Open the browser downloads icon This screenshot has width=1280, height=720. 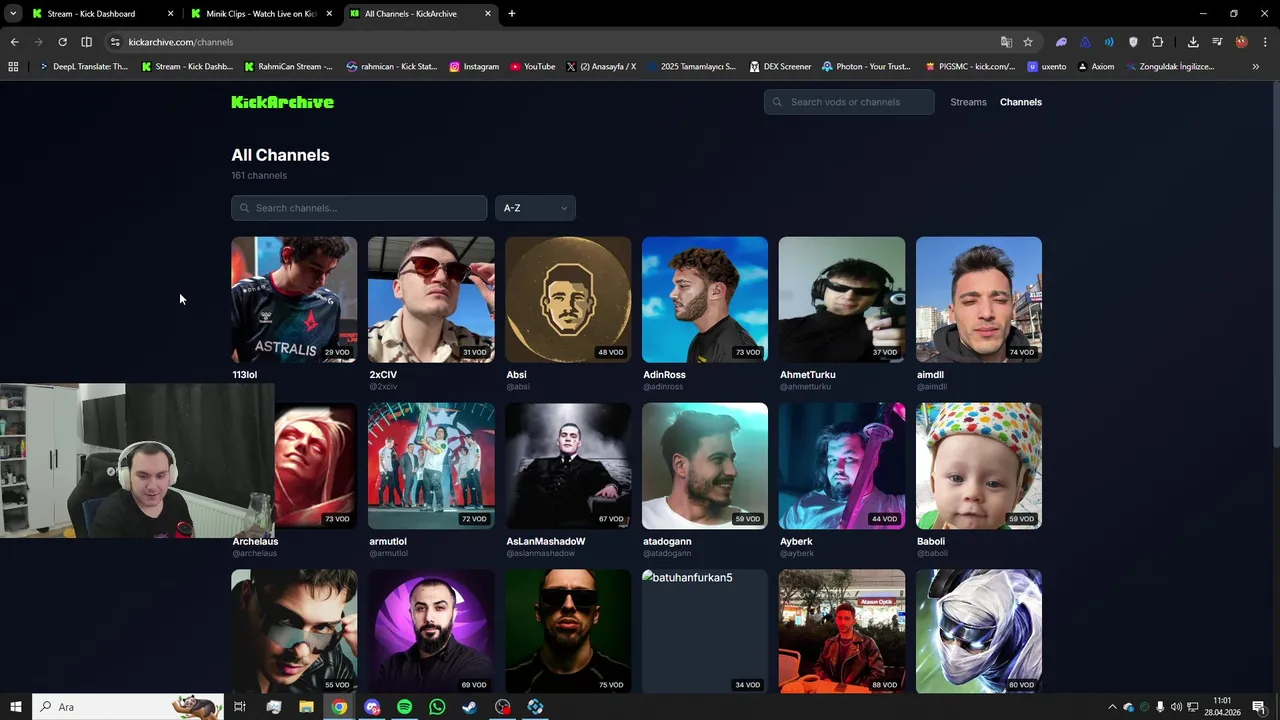coord(1193,42)
